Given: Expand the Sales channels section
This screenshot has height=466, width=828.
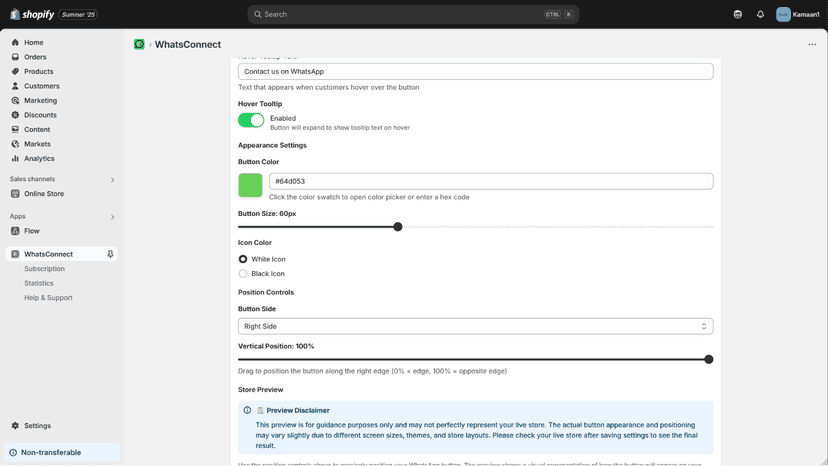Looking at the screenshot, I should pyautogui.click(x=112, y=180).
